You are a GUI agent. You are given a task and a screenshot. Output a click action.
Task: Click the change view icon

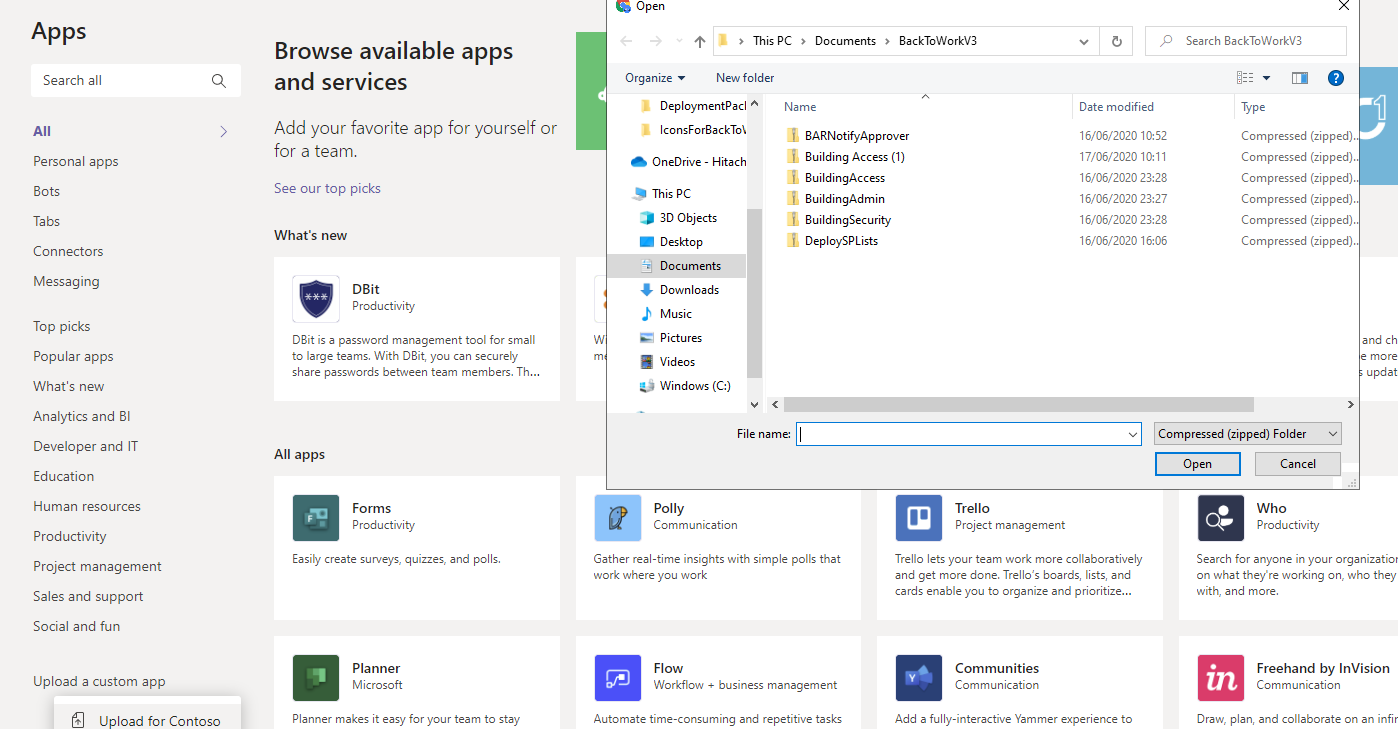(1245, 78)
